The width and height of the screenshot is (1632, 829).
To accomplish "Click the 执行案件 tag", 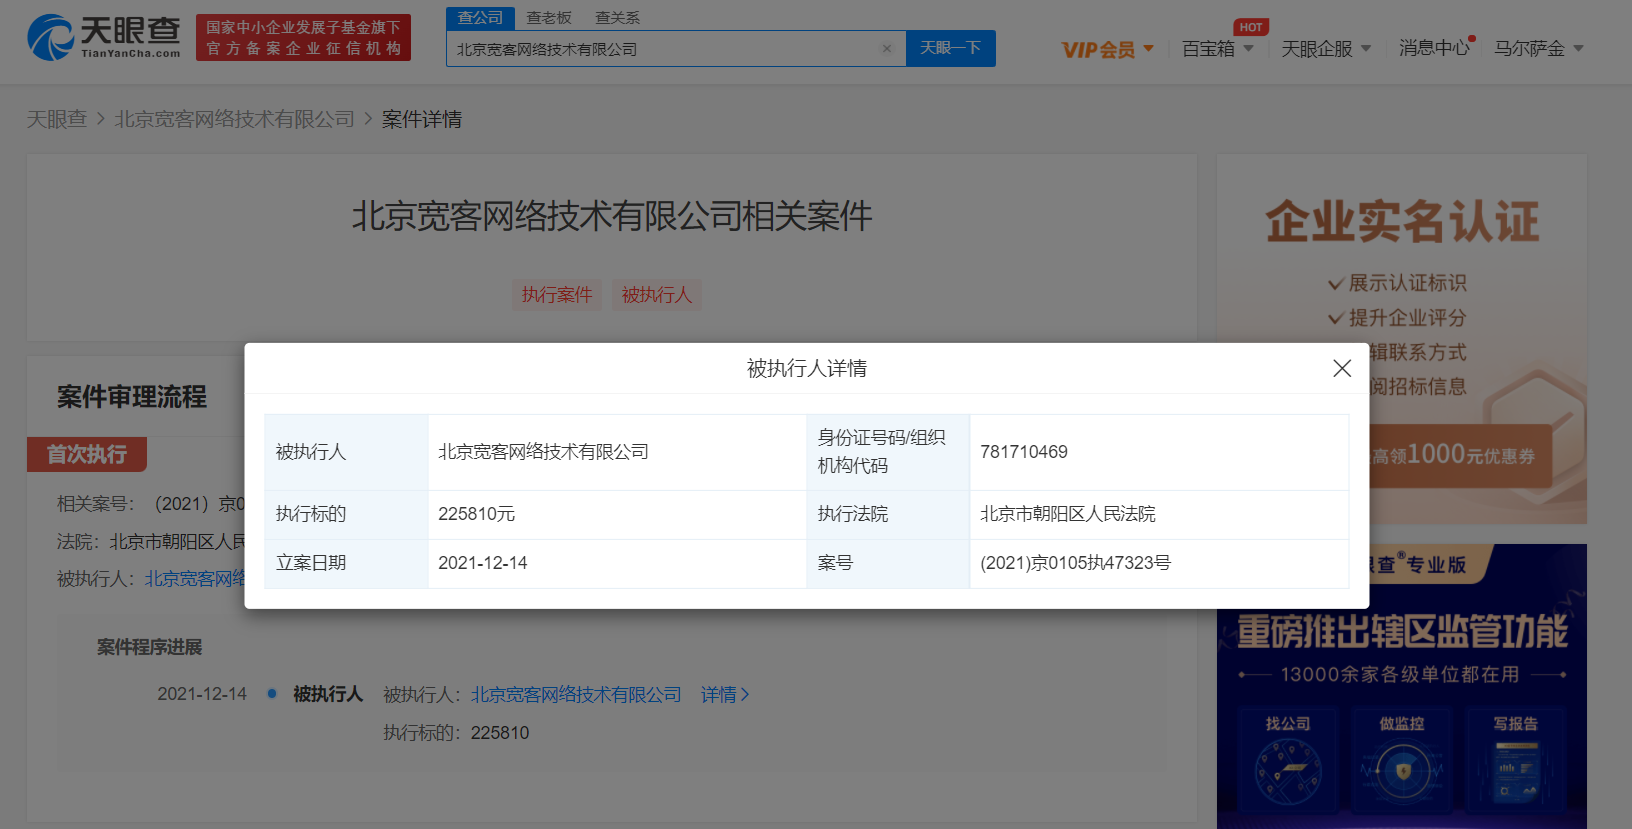I will (557, 295).
